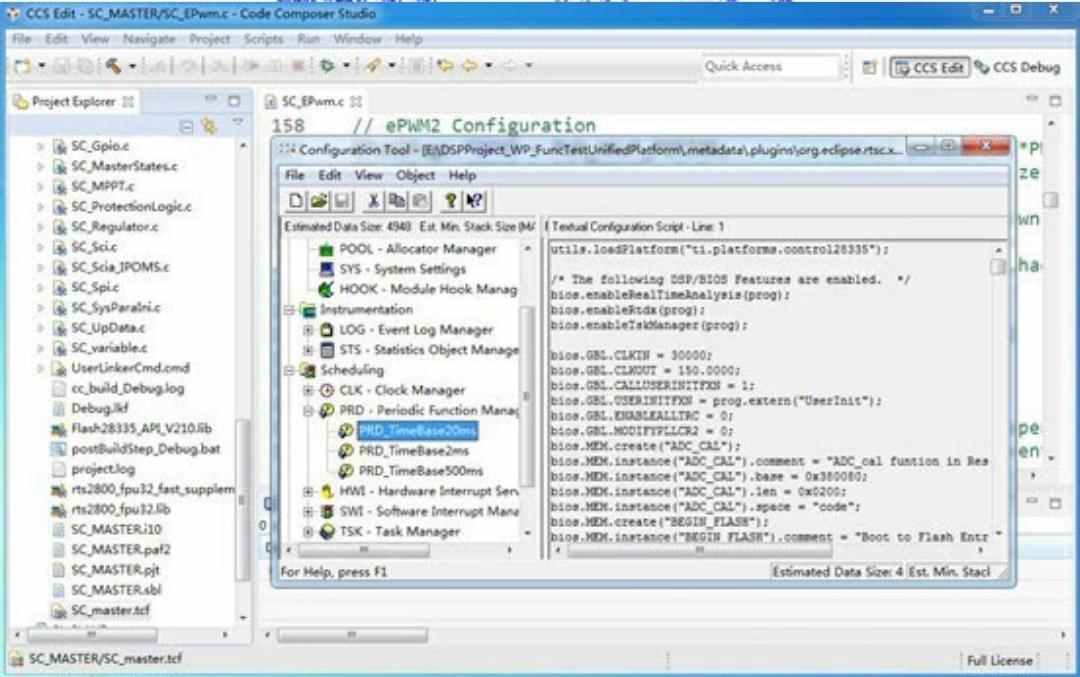Viewport: 1080px width, 677px height.
Task: Select SYS - System Settings node
Action: click(402, 269)
